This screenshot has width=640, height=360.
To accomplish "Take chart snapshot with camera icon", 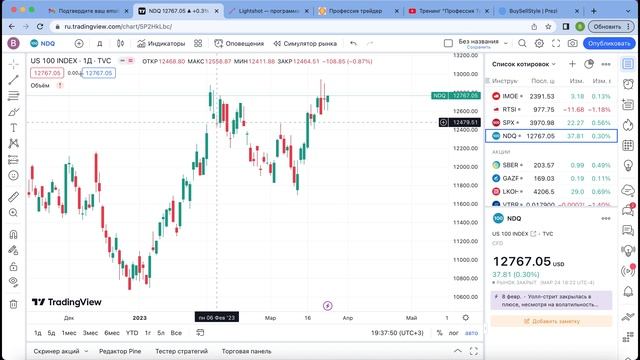I will tap(573, 43).
